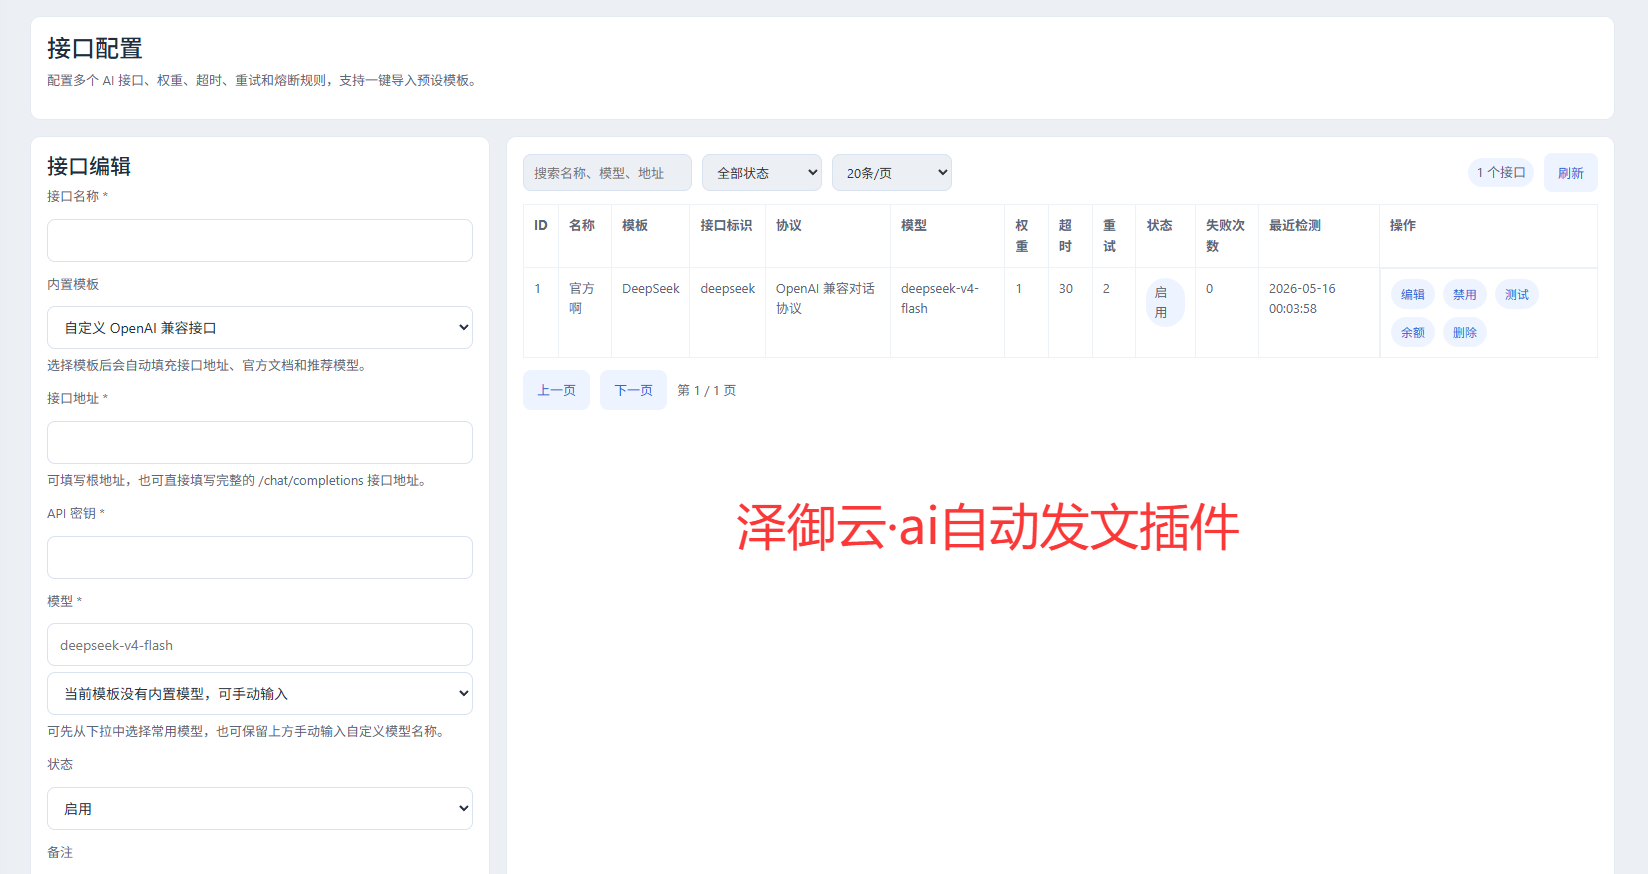Click the 失败次数 column header
This screenshot has width=1648, height=874.
click(x=1225, y=236)
